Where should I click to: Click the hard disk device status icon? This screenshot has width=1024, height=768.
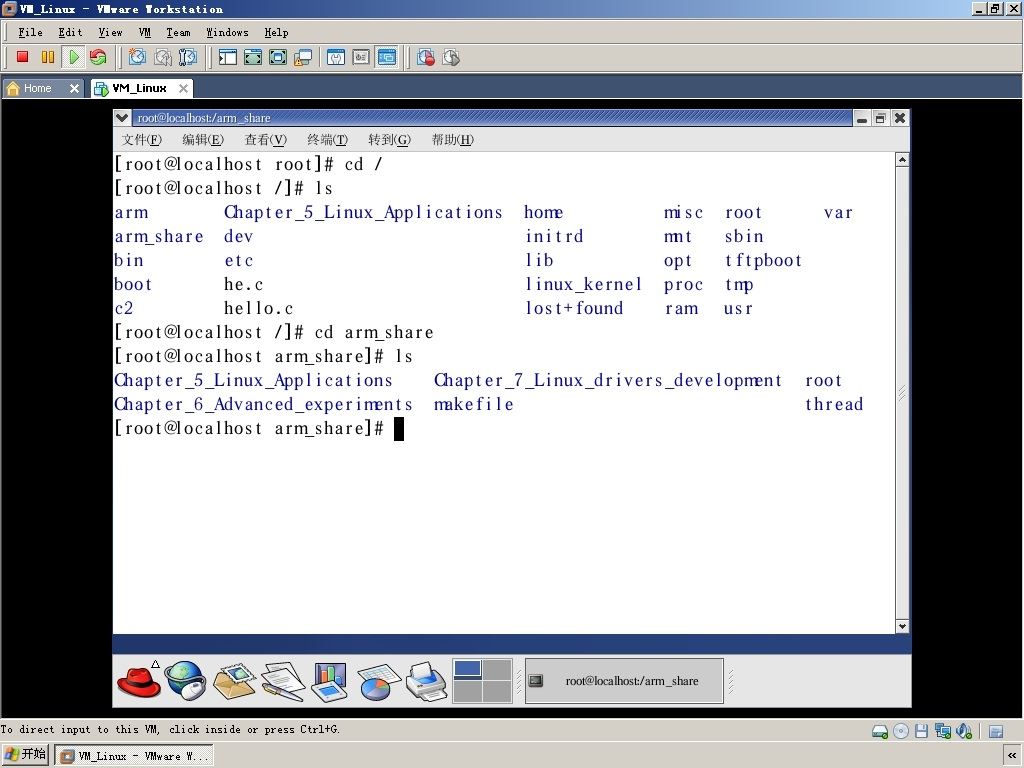[880, 731]
